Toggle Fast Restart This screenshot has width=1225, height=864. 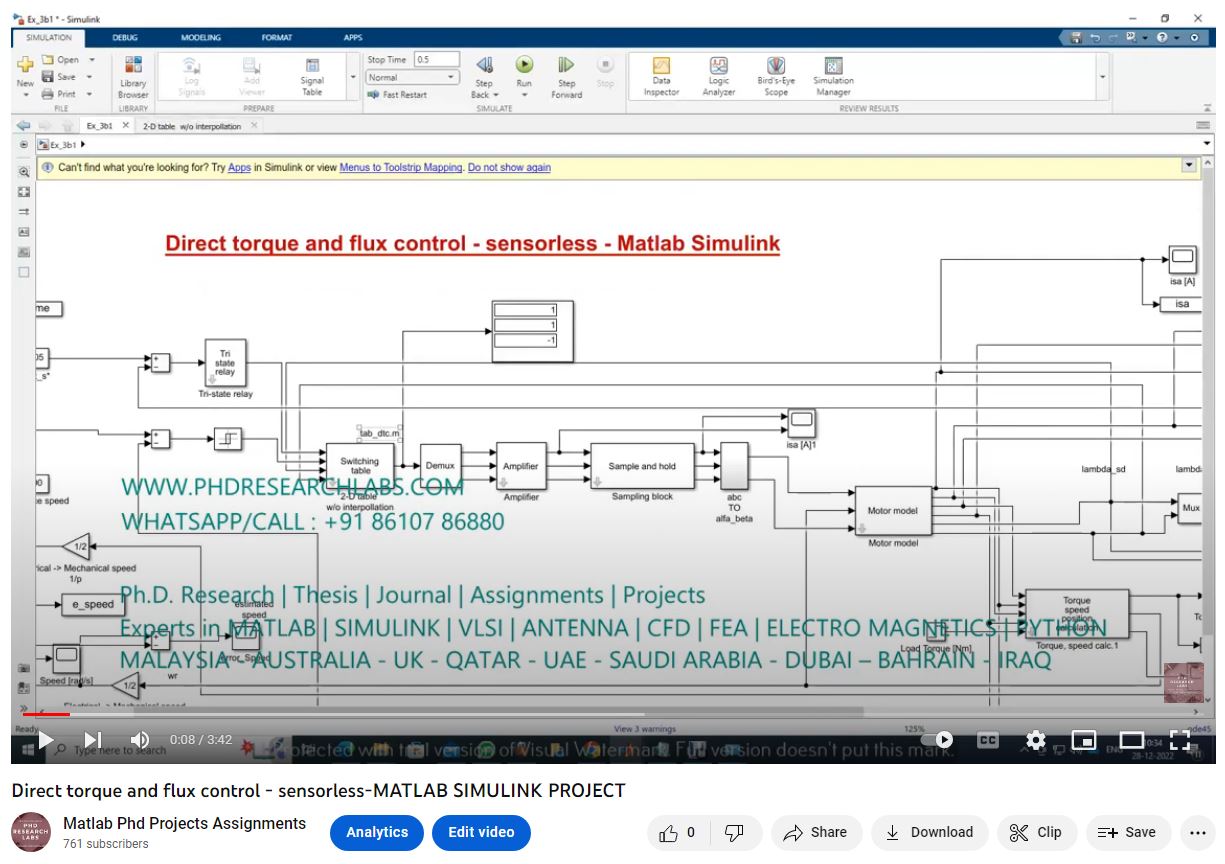[397, 95]
